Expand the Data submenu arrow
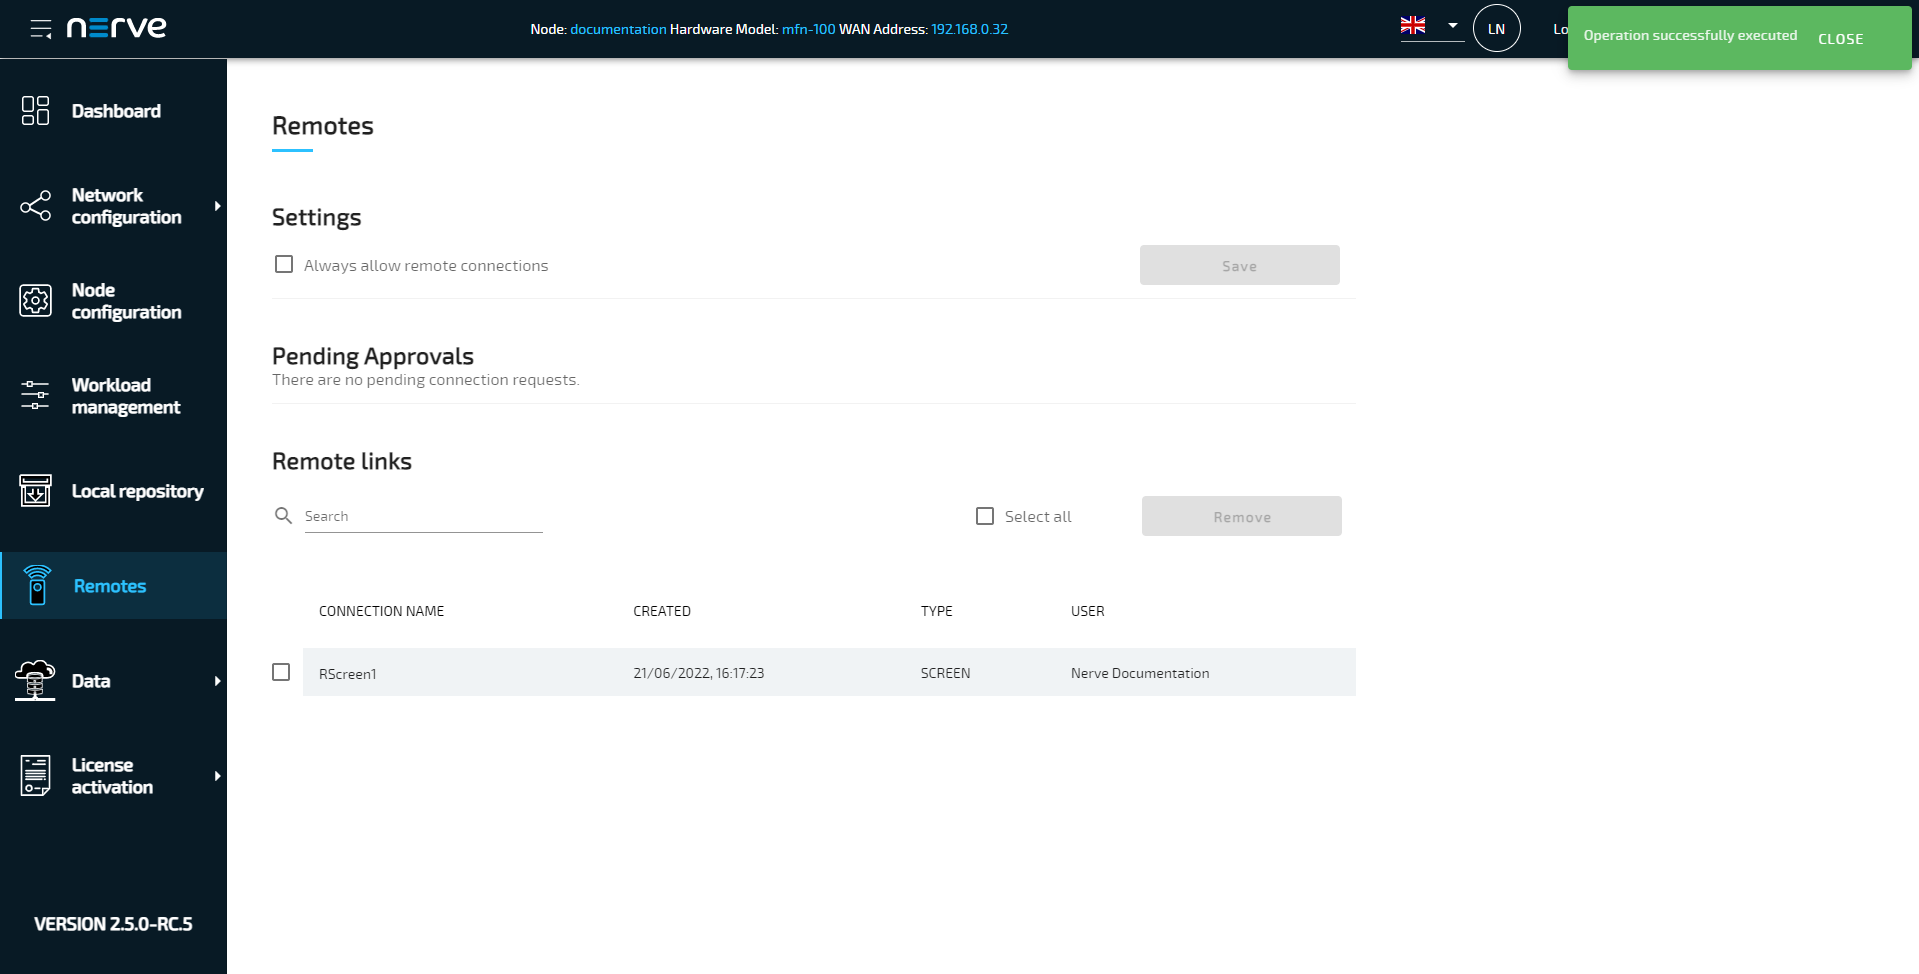Image resolution: width=1919 pixels, height=974 pixels. [217, 681]
